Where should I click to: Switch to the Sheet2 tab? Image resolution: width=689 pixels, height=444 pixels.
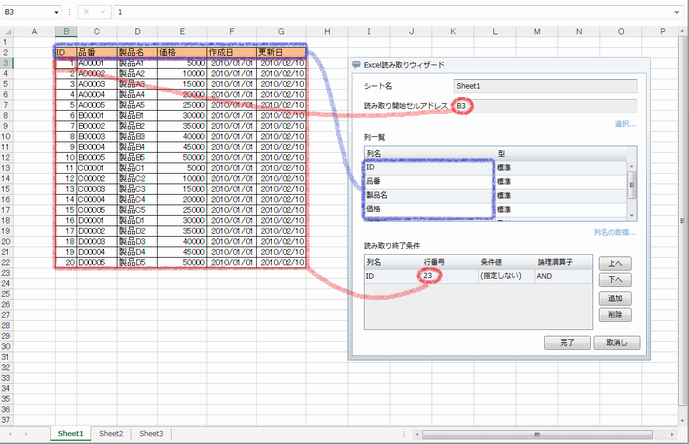111,434
